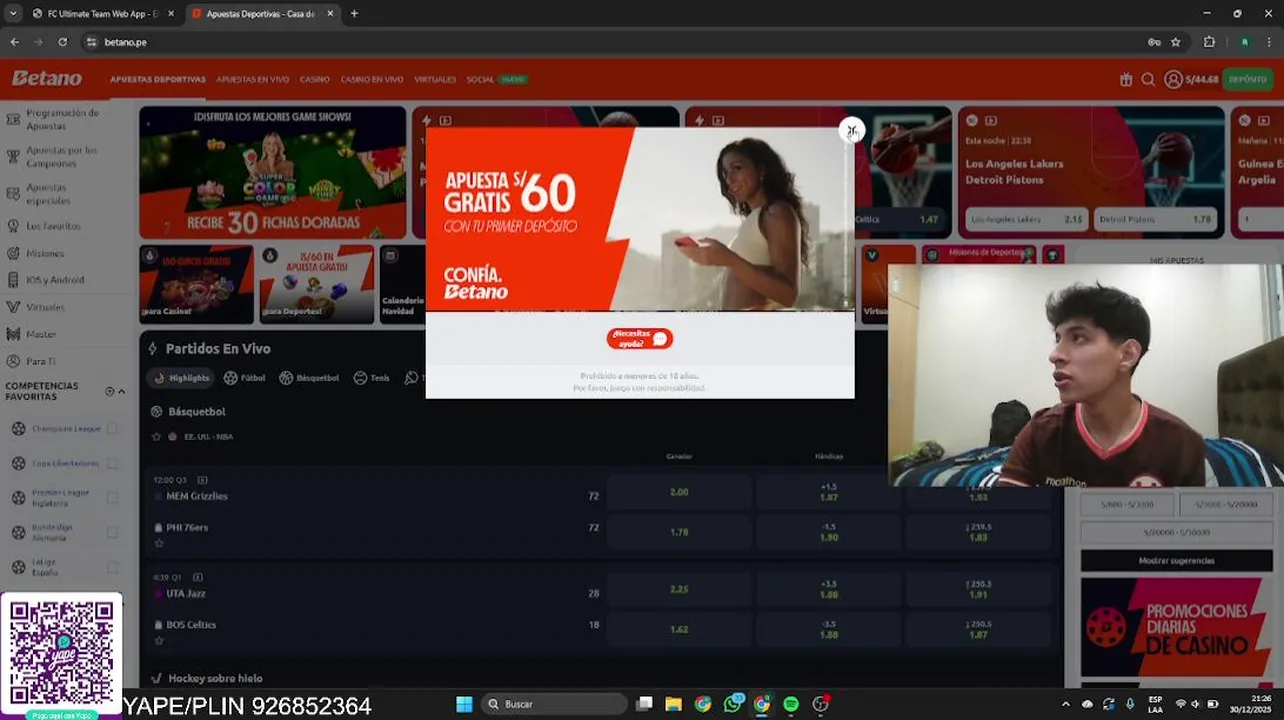Open Virtuales sidebar icon
The width and height of the screenshot is (1284, 720).
[13, 307]
